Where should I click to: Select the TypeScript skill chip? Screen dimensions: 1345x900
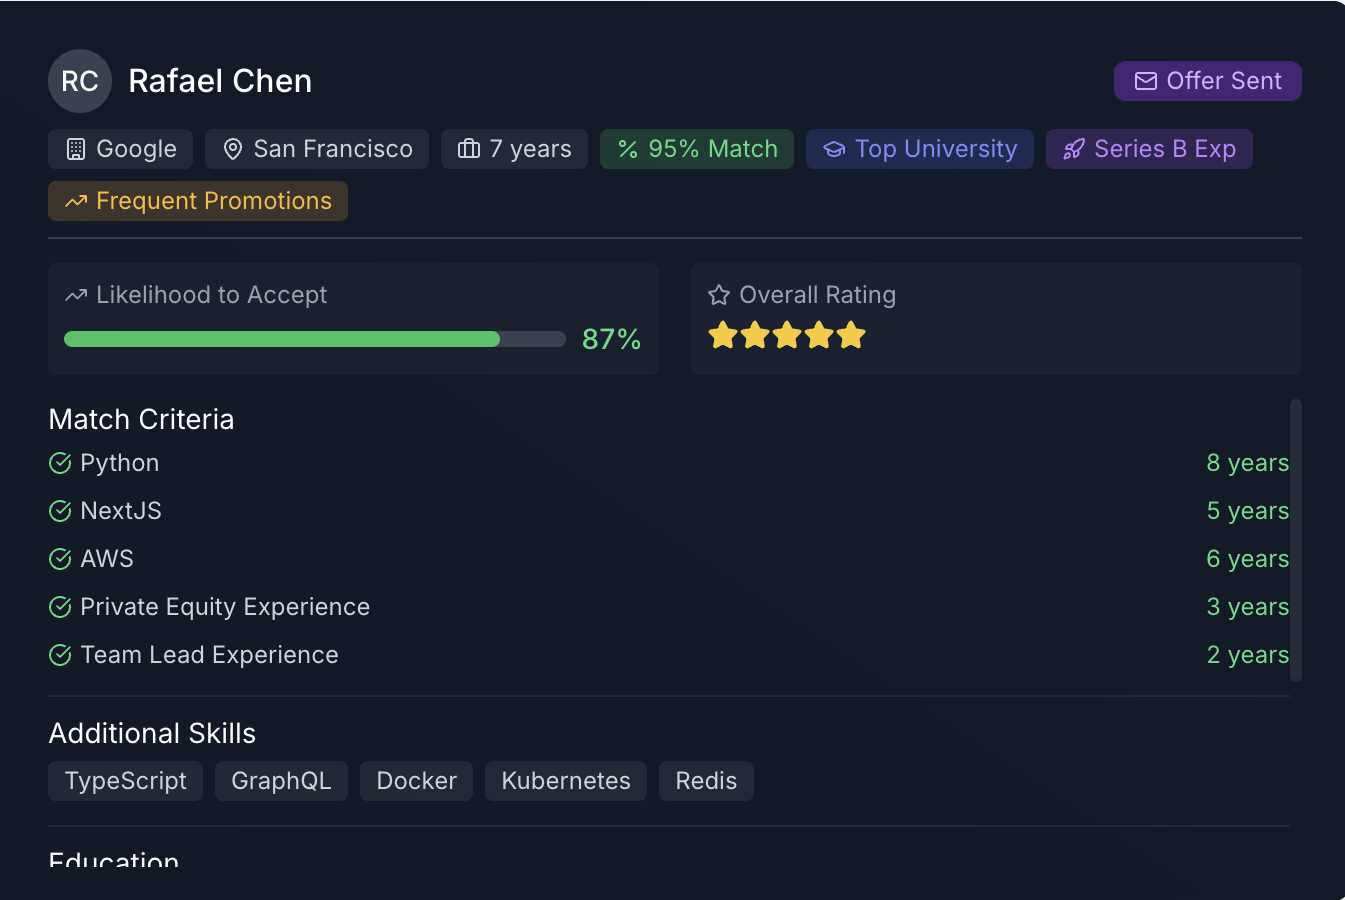(125, 780)
